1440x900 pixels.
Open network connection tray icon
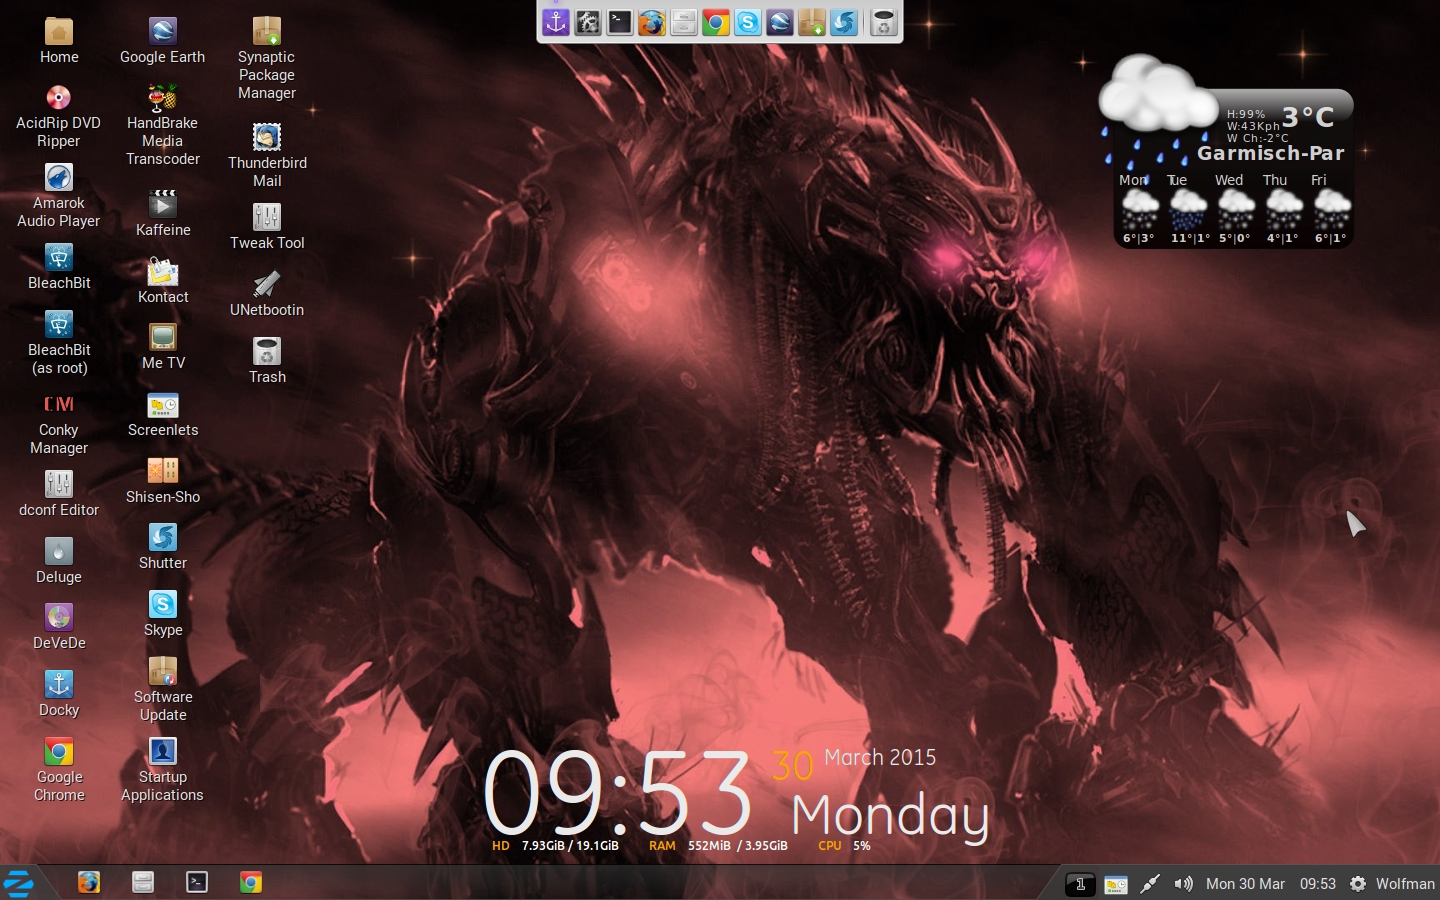coord(1150,884)
